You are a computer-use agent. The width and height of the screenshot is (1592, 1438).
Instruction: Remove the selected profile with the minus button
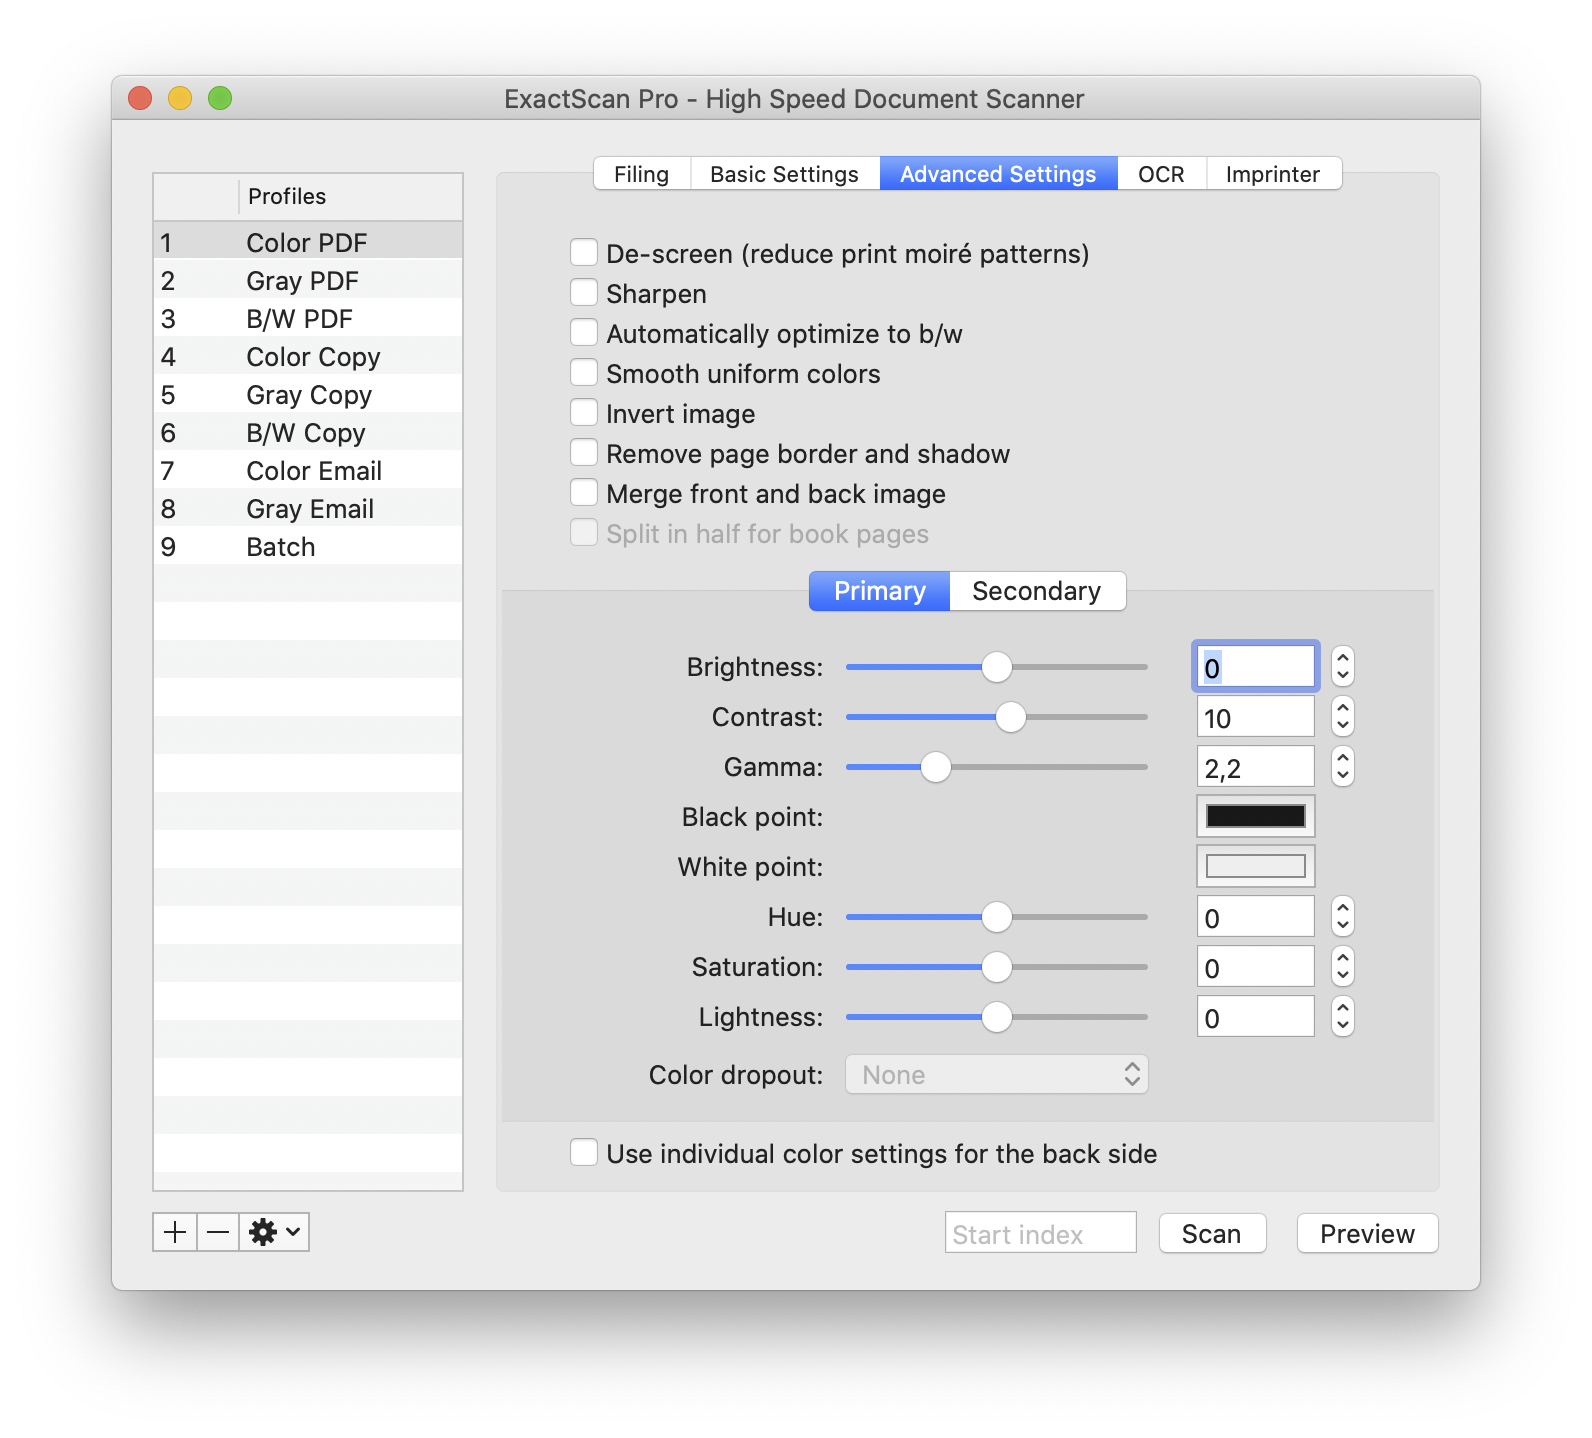[x=218, y=1232]
